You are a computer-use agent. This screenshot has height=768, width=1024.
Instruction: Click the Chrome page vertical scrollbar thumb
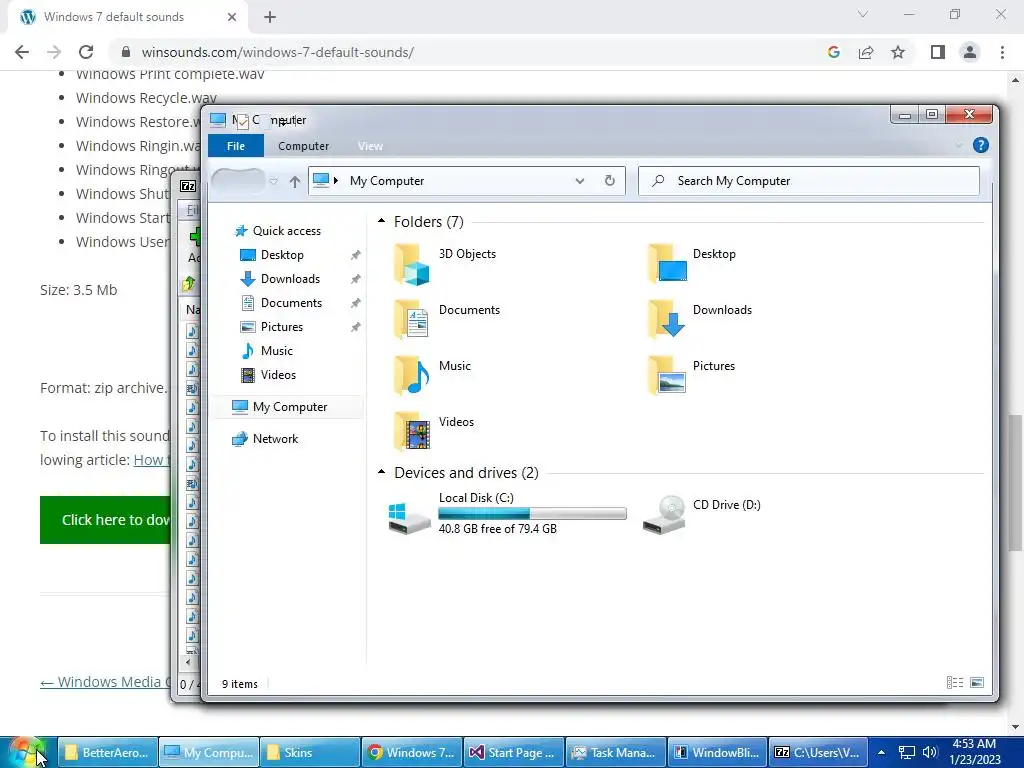tap(1015, 483)
